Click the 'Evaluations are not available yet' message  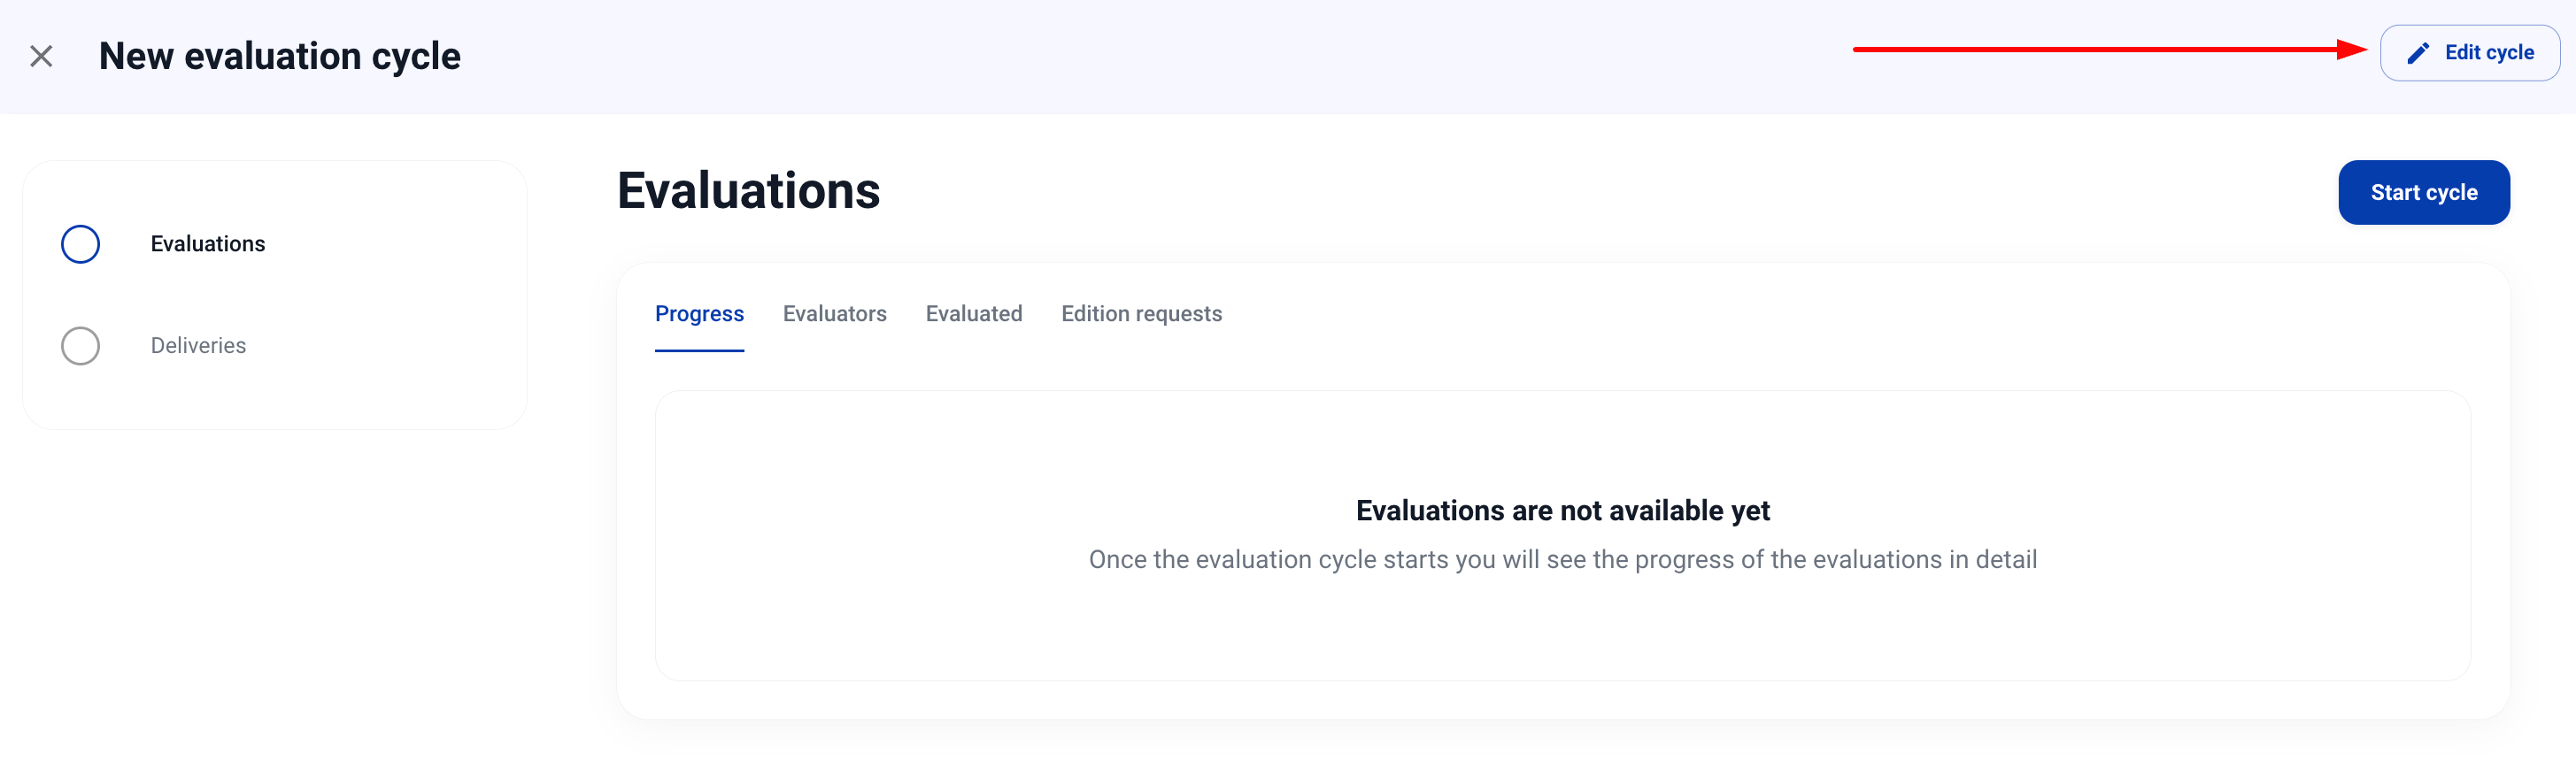pyautogui.click(x=1562, y=511)
